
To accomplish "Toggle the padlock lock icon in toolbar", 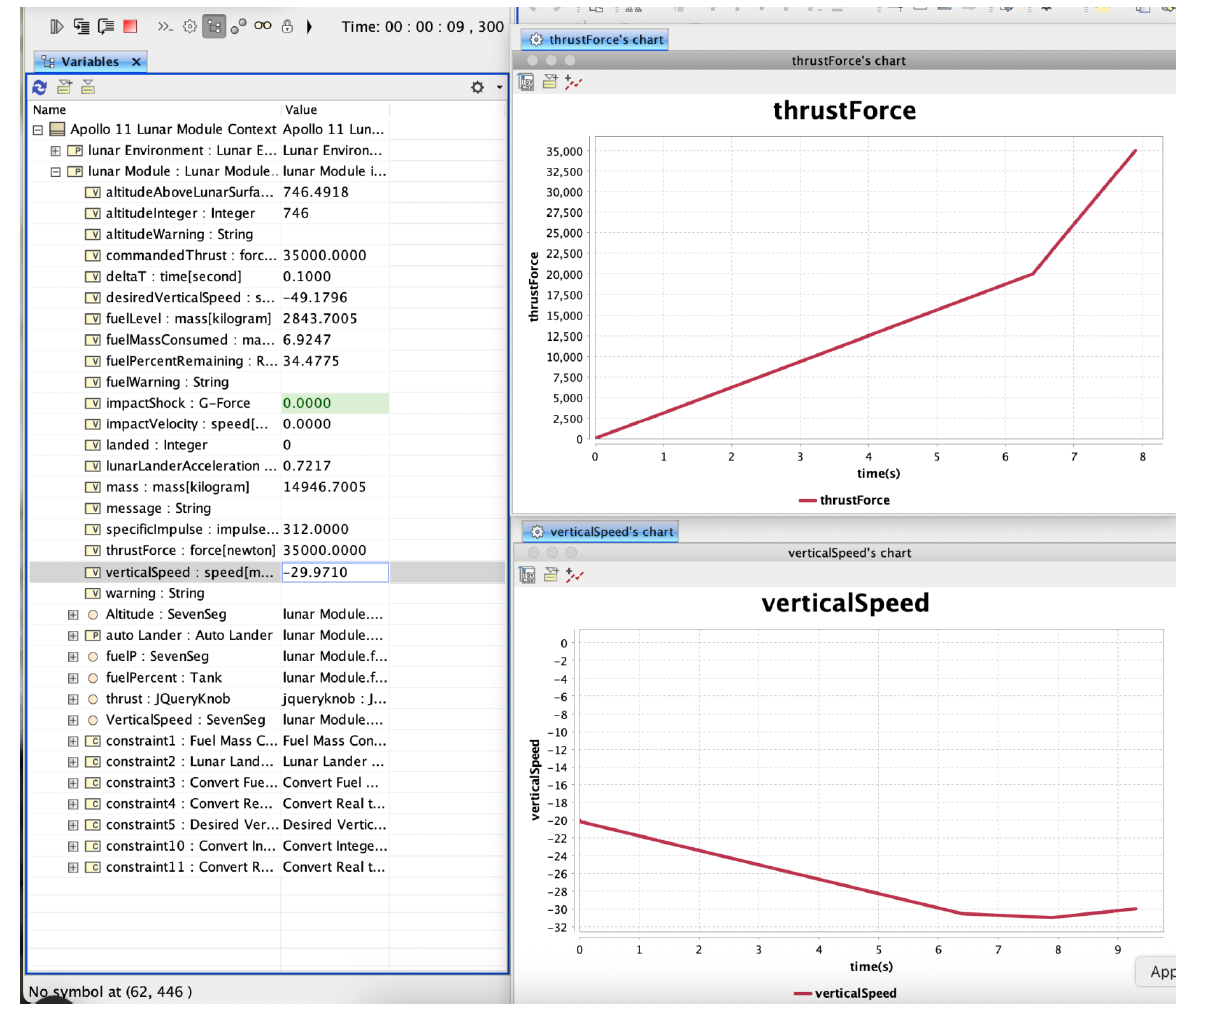I will [x=288, y=27].
